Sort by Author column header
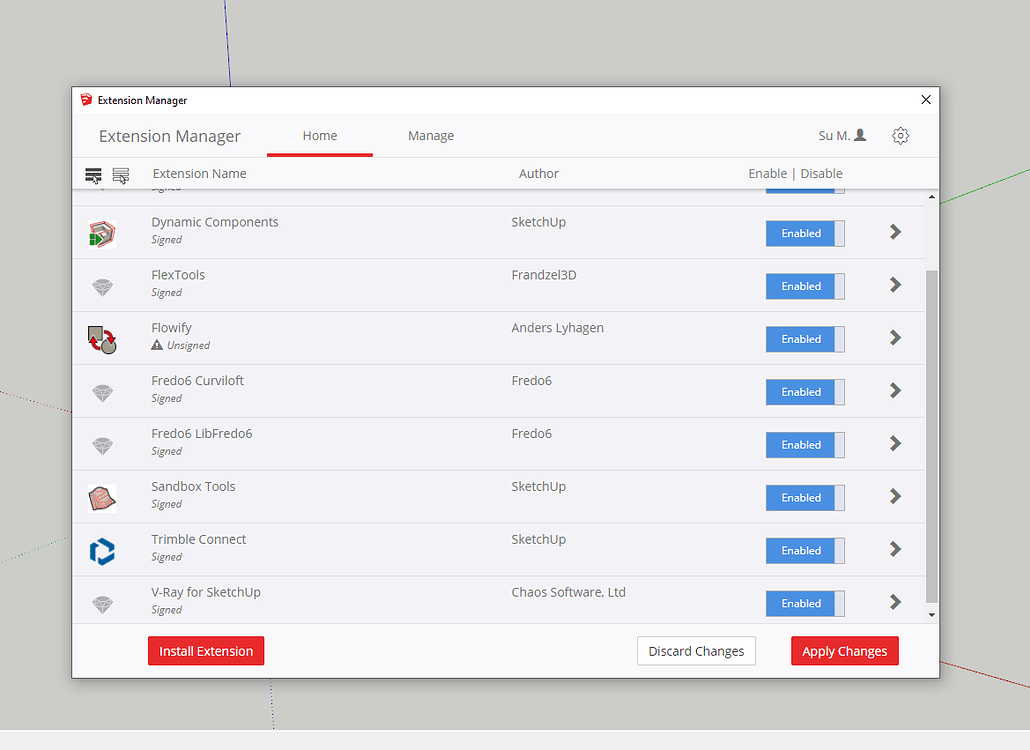Image resolution: width=1030 pixels, height=750 pixels. click(x=539, y=173)
